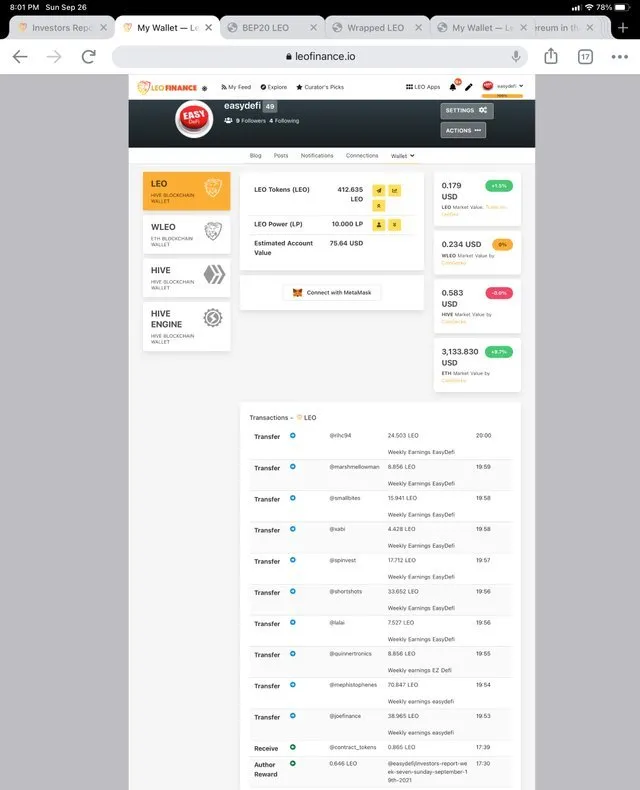Tap the microphone icon in address bar
Image resolution: width=640 pixels, height=790 pixels.
coord(516,56)
